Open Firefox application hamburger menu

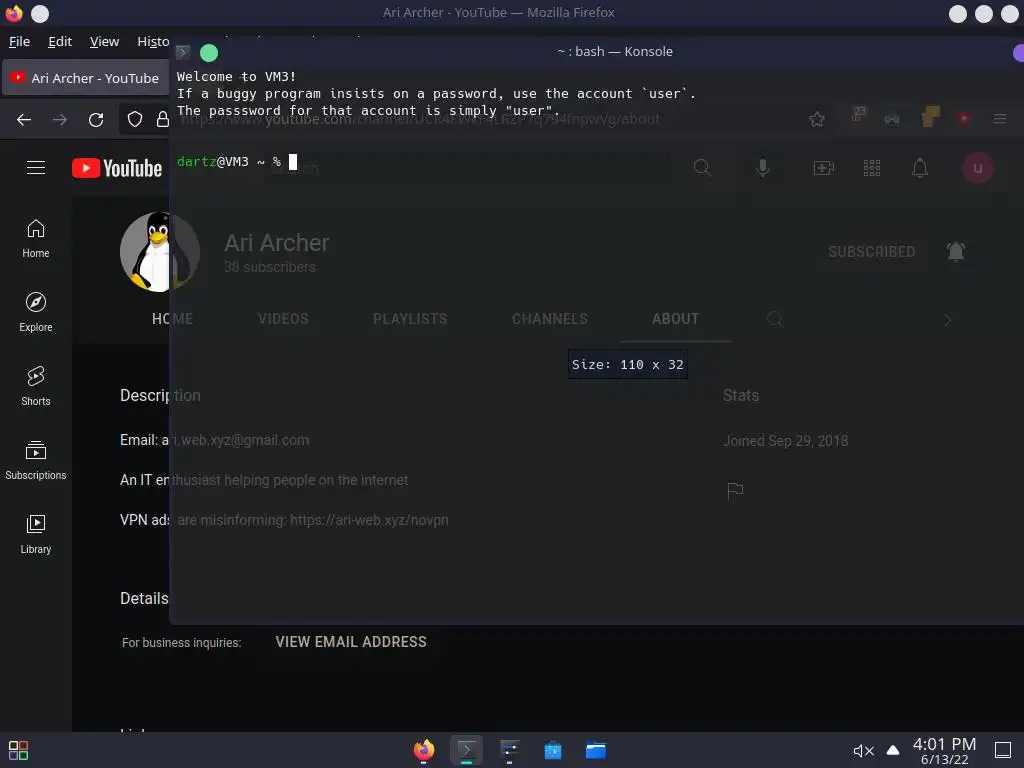(999, 119)
